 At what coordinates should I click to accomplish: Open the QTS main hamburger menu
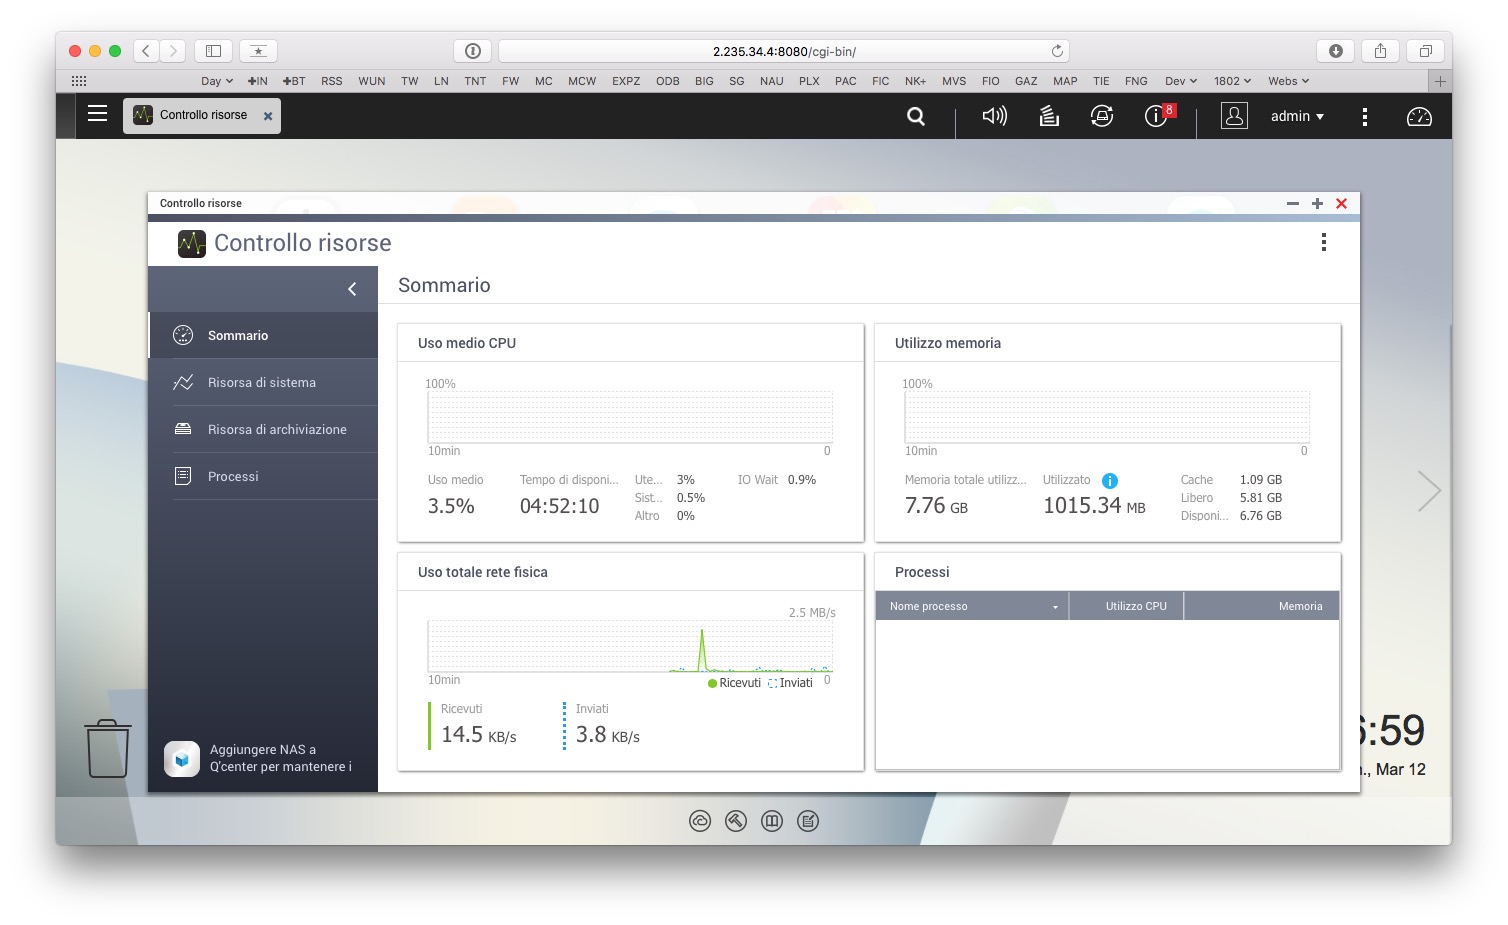point(97,114)
